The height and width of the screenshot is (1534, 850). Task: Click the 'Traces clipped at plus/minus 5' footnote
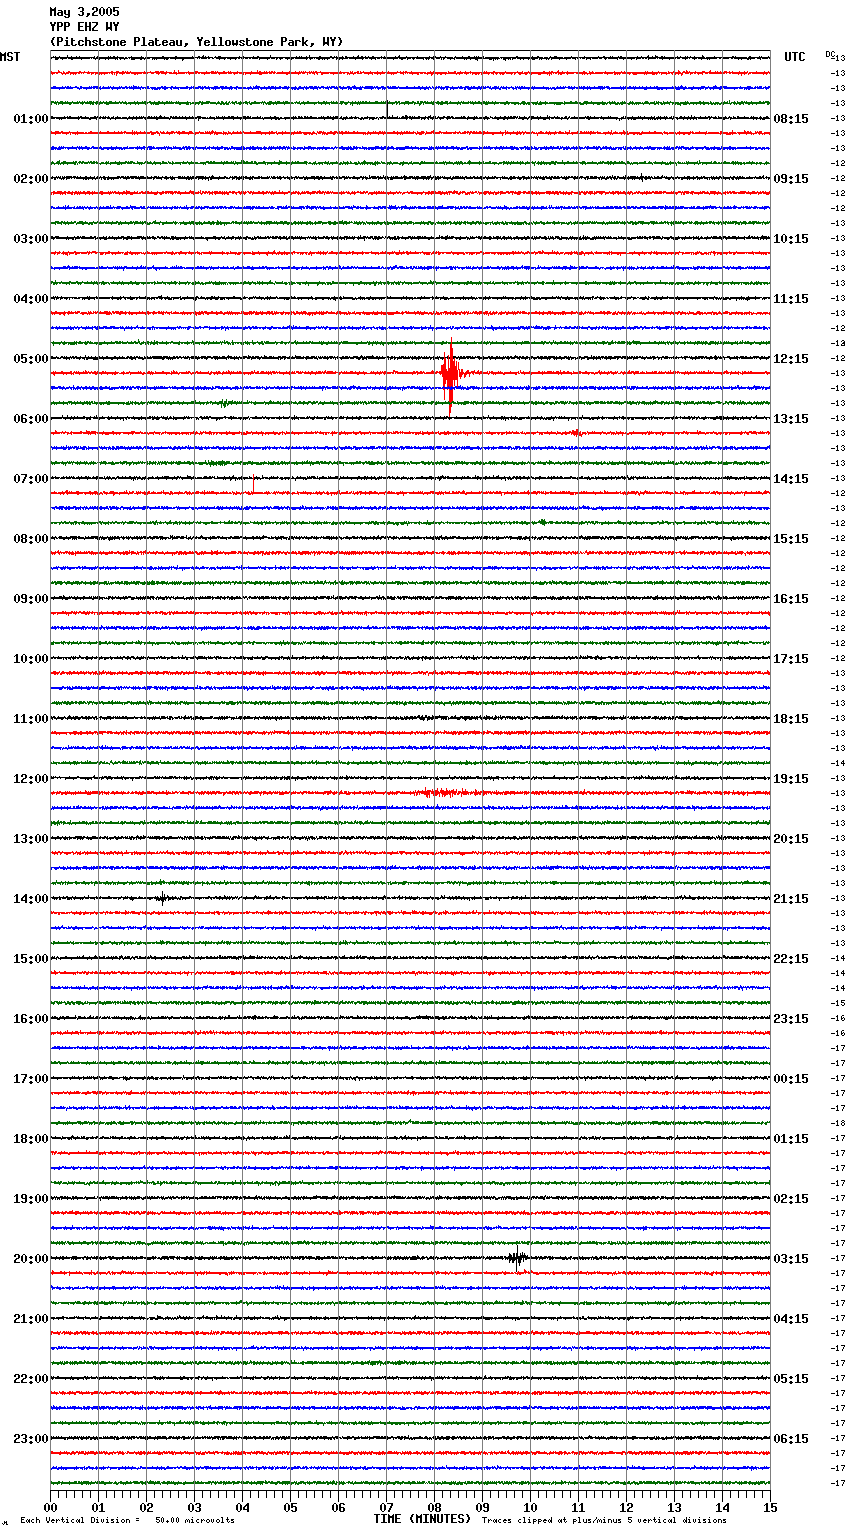click(604, 1521)
